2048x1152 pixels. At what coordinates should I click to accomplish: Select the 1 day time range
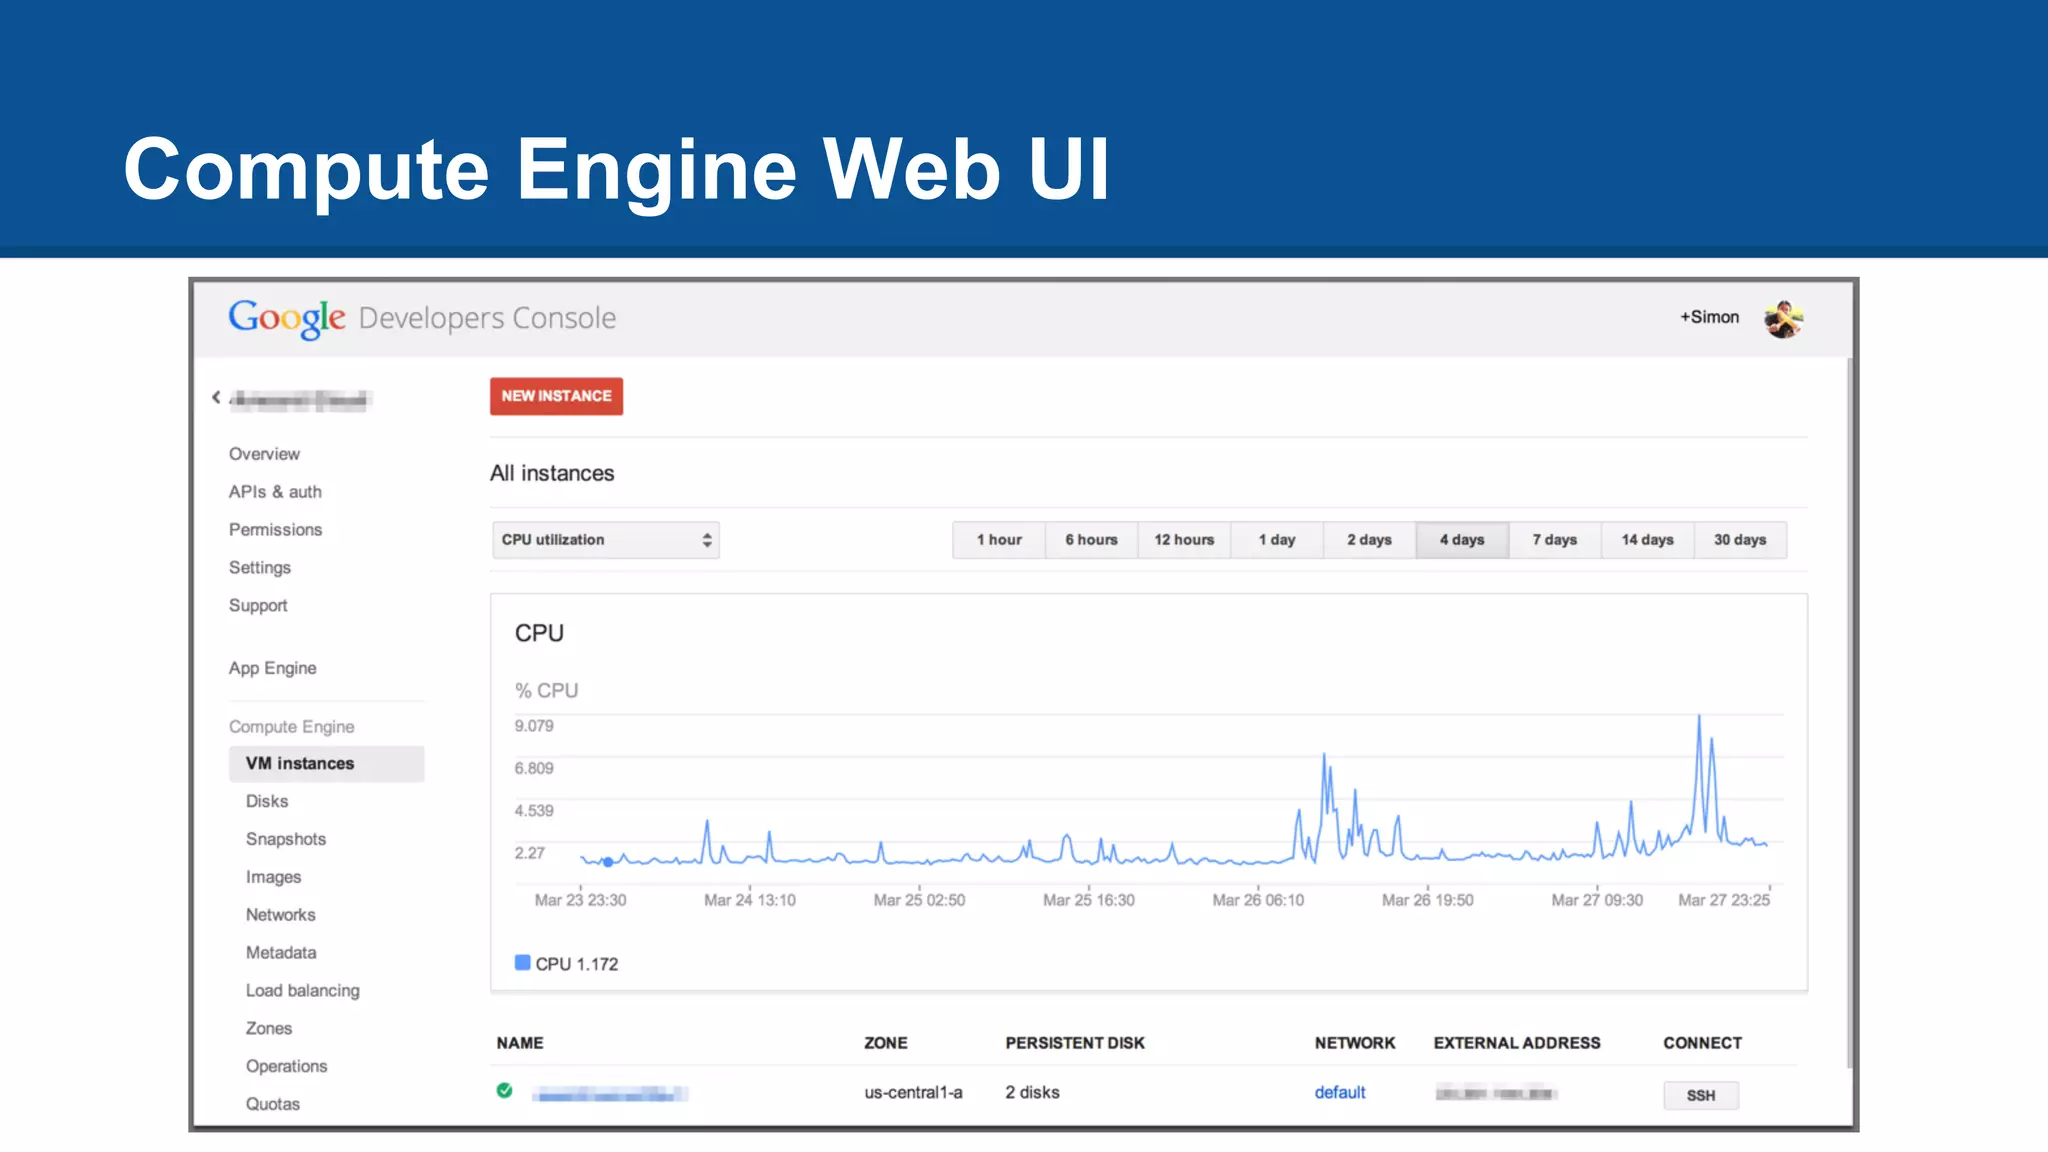coord(1277,540)
